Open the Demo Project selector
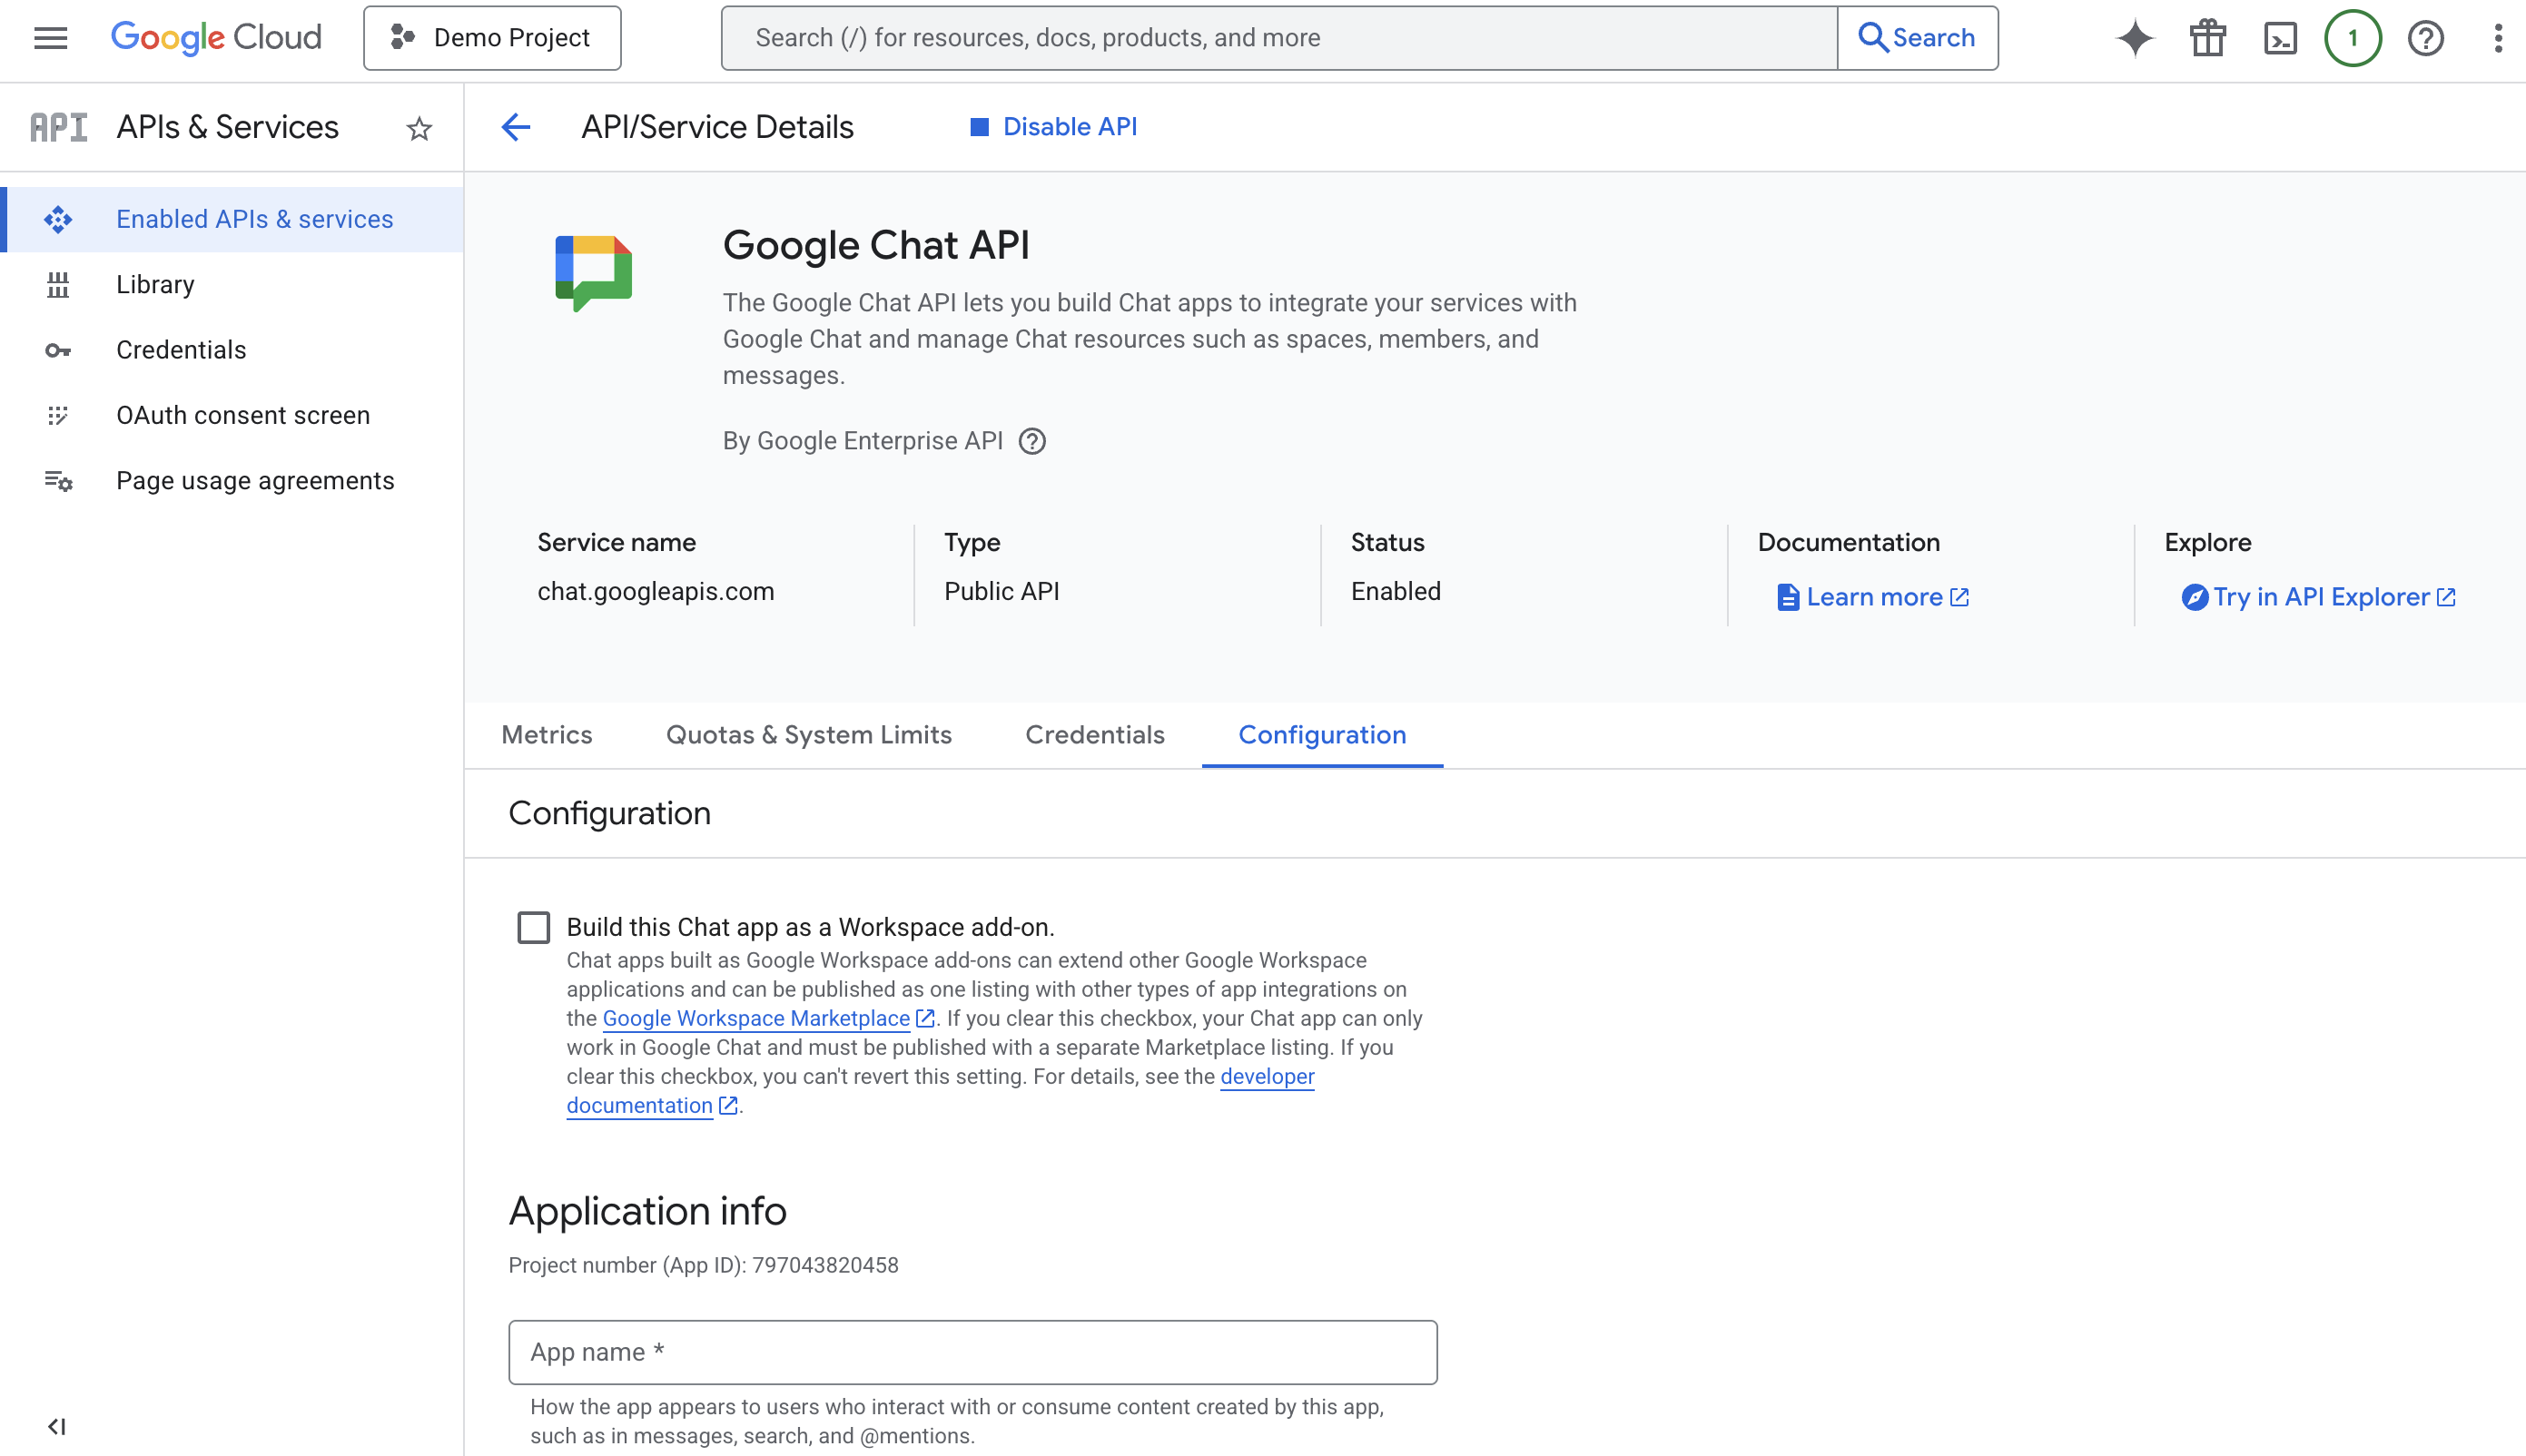The width and height of the screenshot is (2526, 1456). click(x=492, y=38)
